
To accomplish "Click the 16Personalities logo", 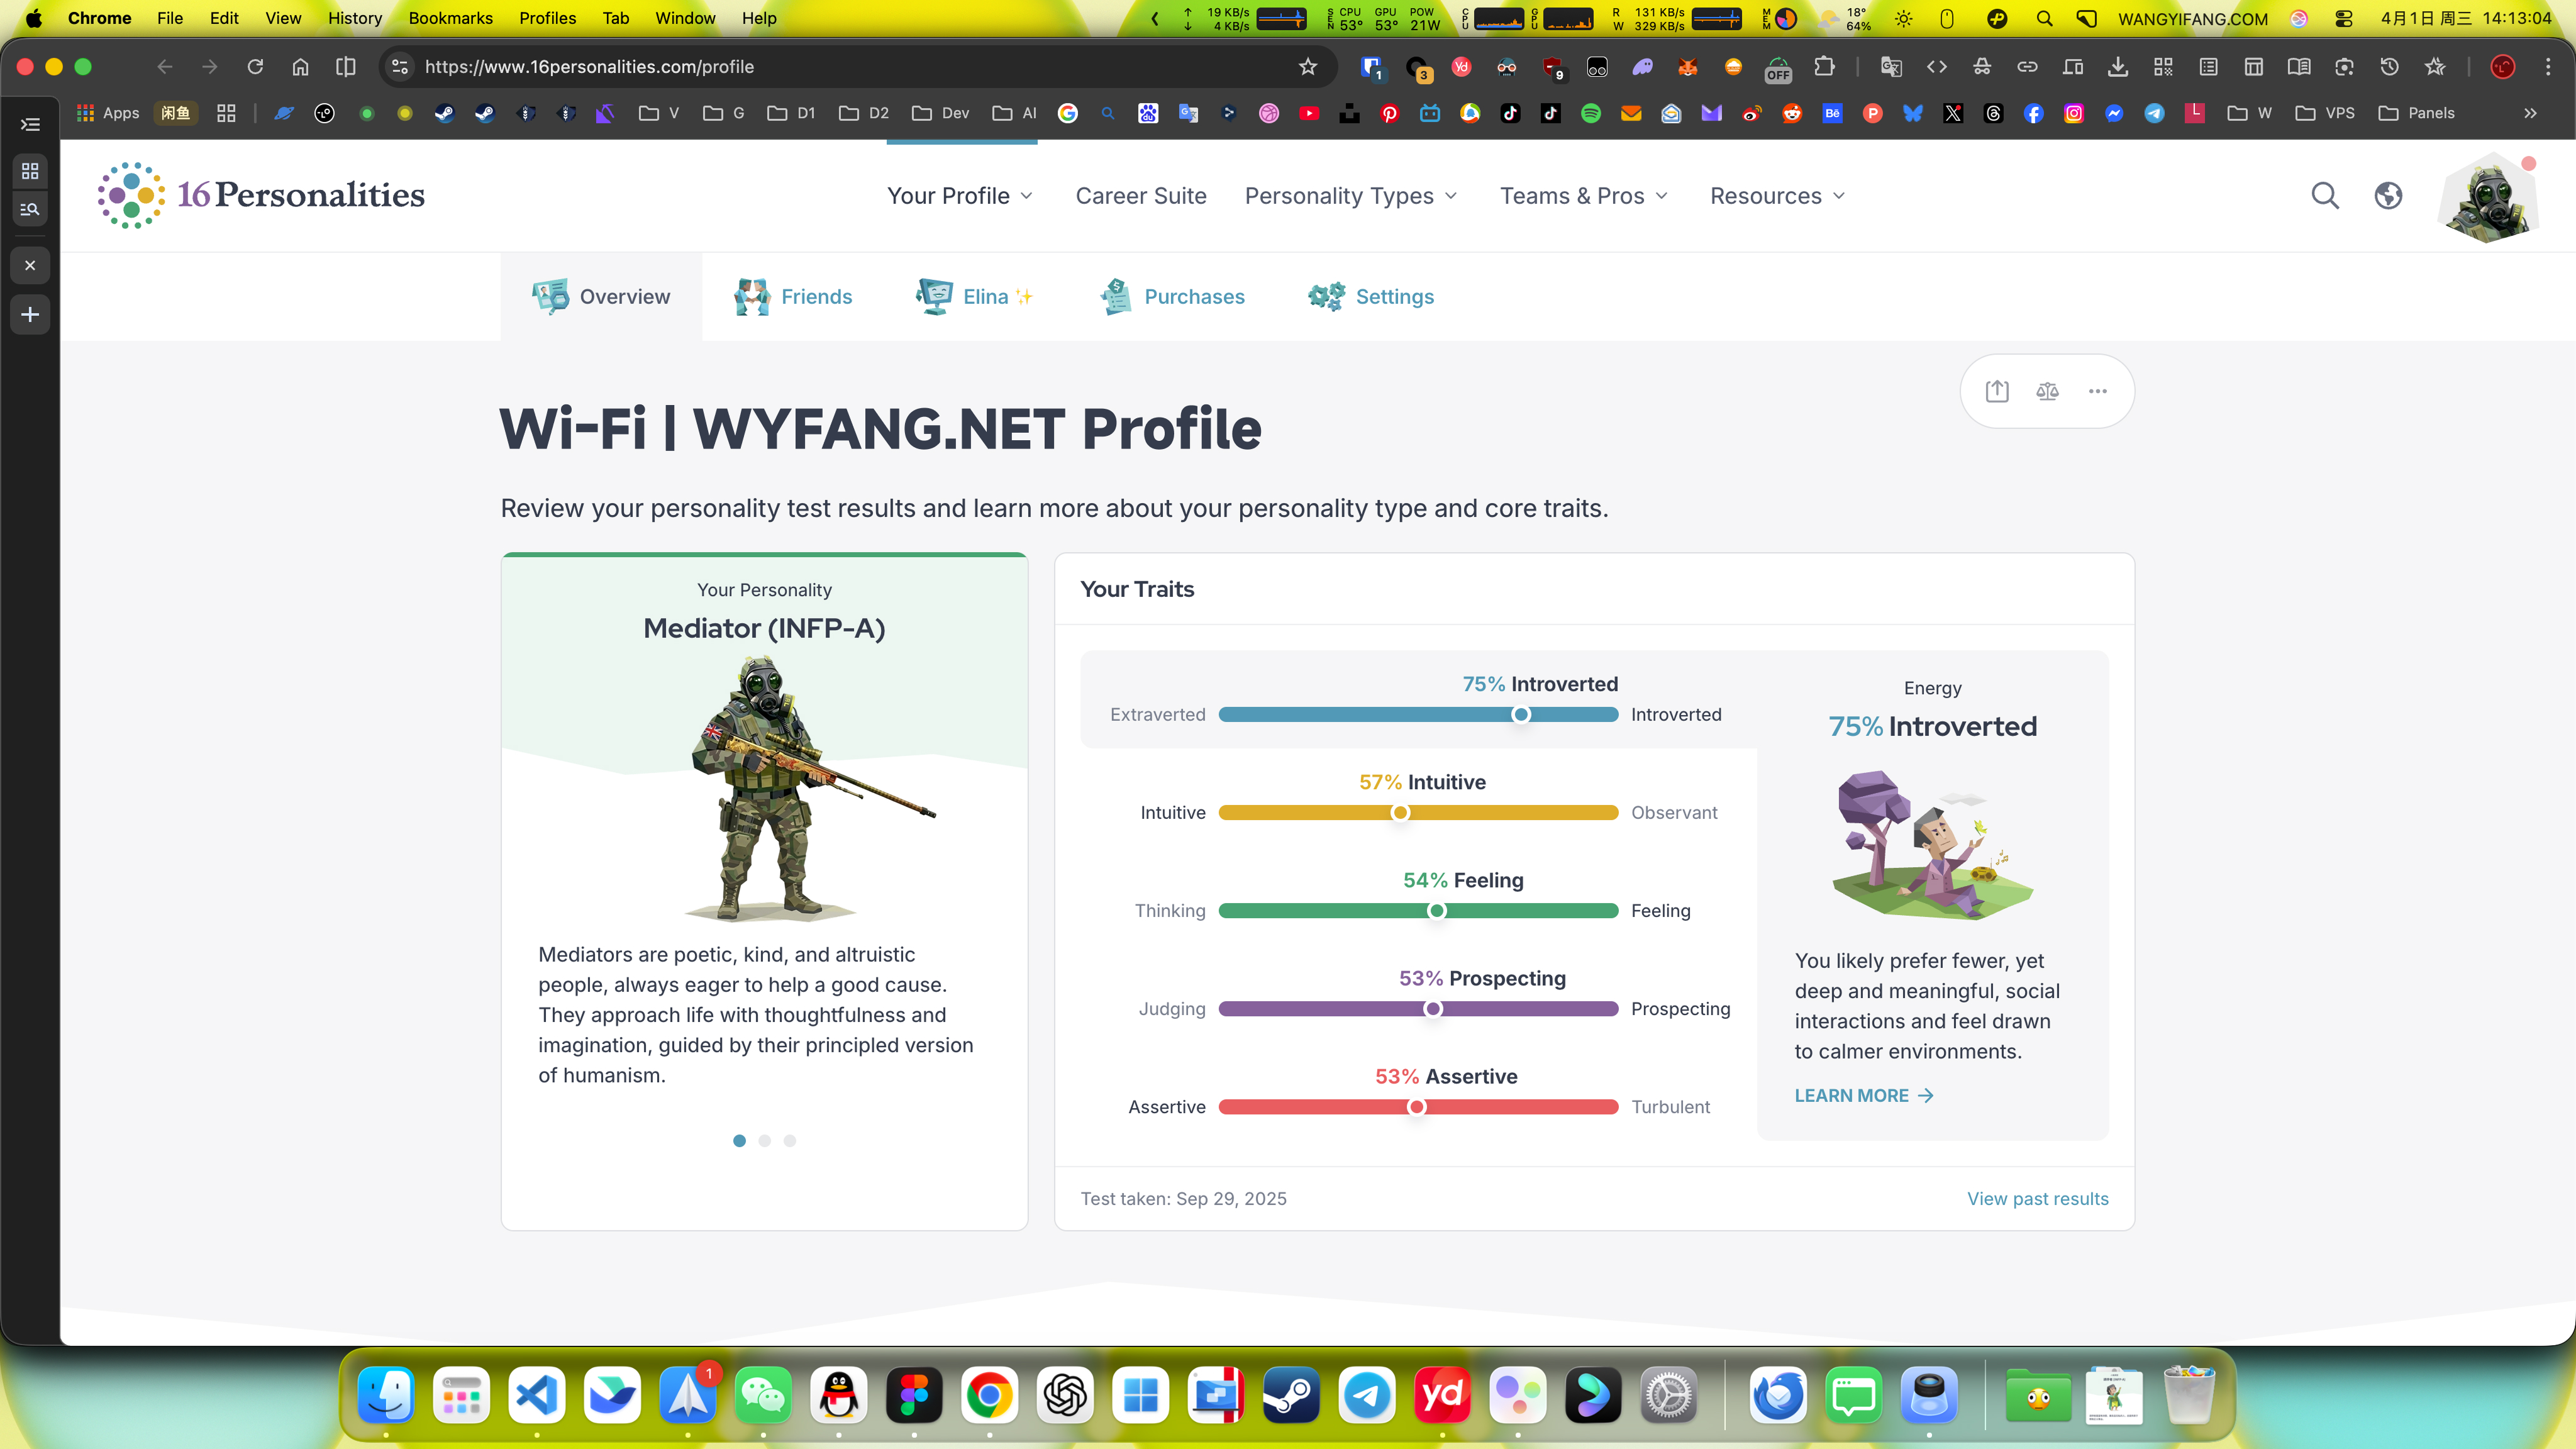I will tap(261, 195).
